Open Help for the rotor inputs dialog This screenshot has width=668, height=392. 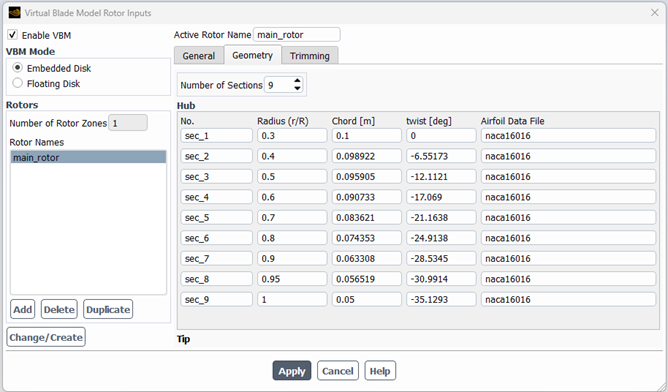pos(380,371)
